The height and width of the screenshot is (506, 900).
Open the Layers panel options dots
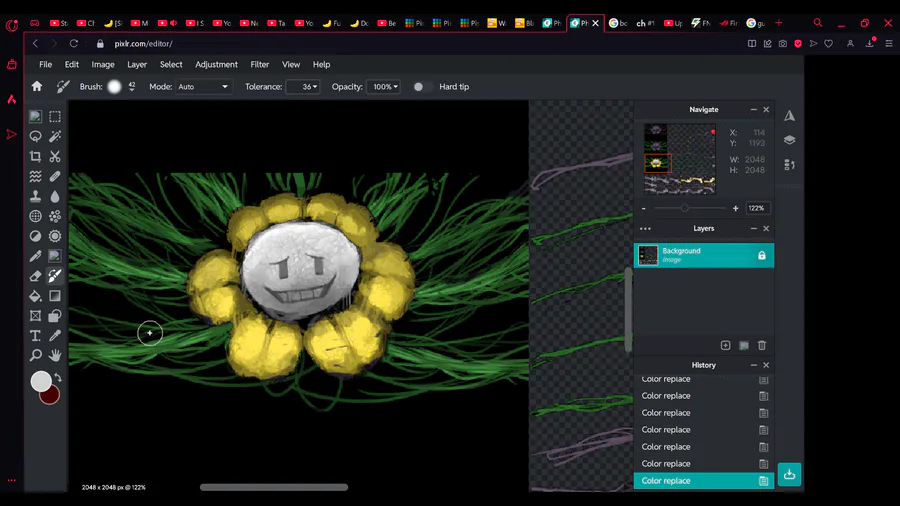tap(645, 228)
